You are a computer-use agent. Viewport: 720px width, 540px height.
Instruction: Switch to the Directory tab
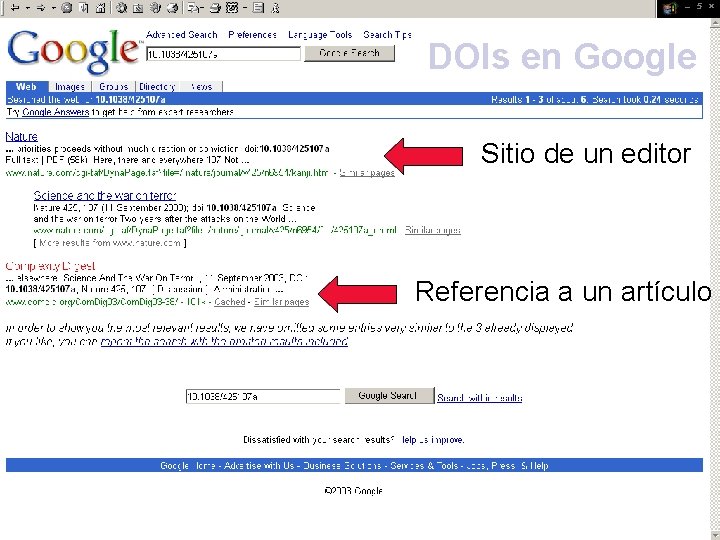coord(157,87)
